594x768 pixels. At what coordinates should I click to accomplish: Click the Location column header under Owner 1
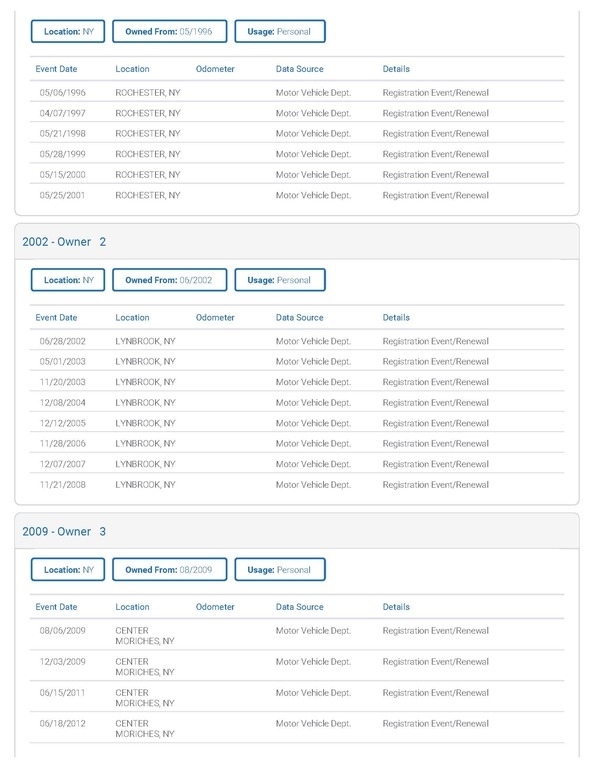[x=132, y=69]
